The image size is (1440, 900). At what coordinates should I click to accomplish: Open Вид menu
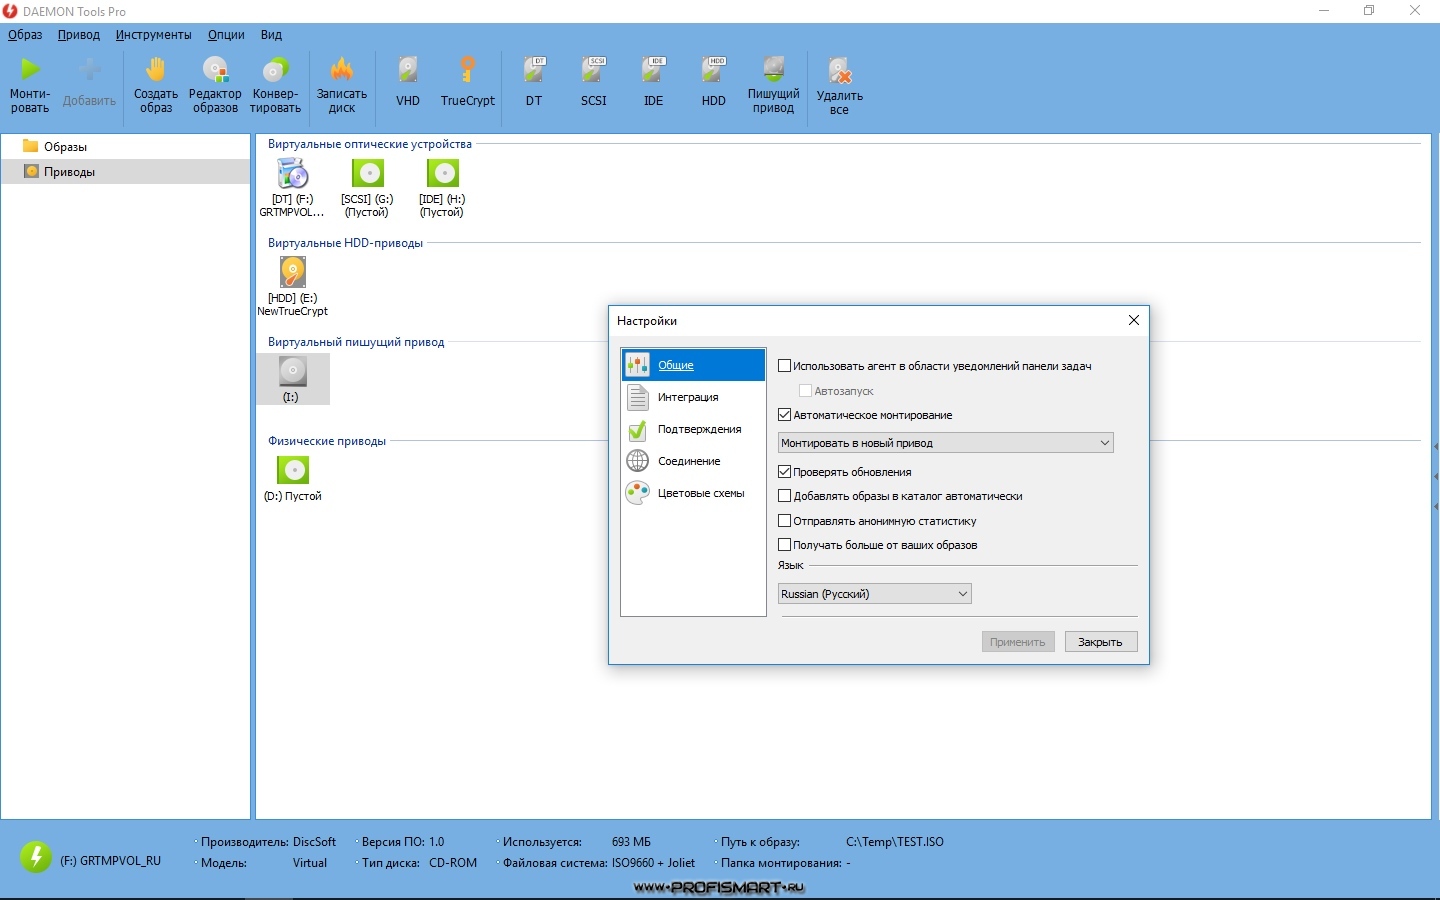point(271,34)
